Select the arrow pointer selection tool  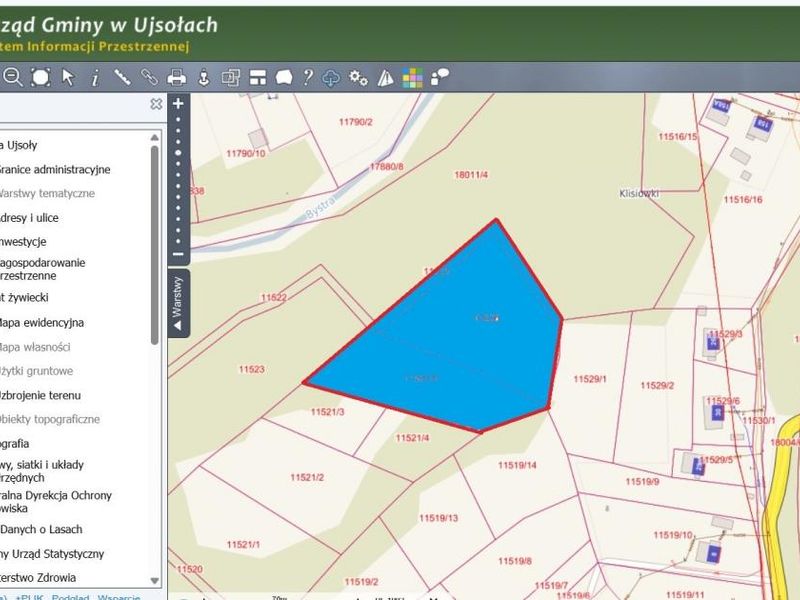pyautogui.click(x=68, y=78)
